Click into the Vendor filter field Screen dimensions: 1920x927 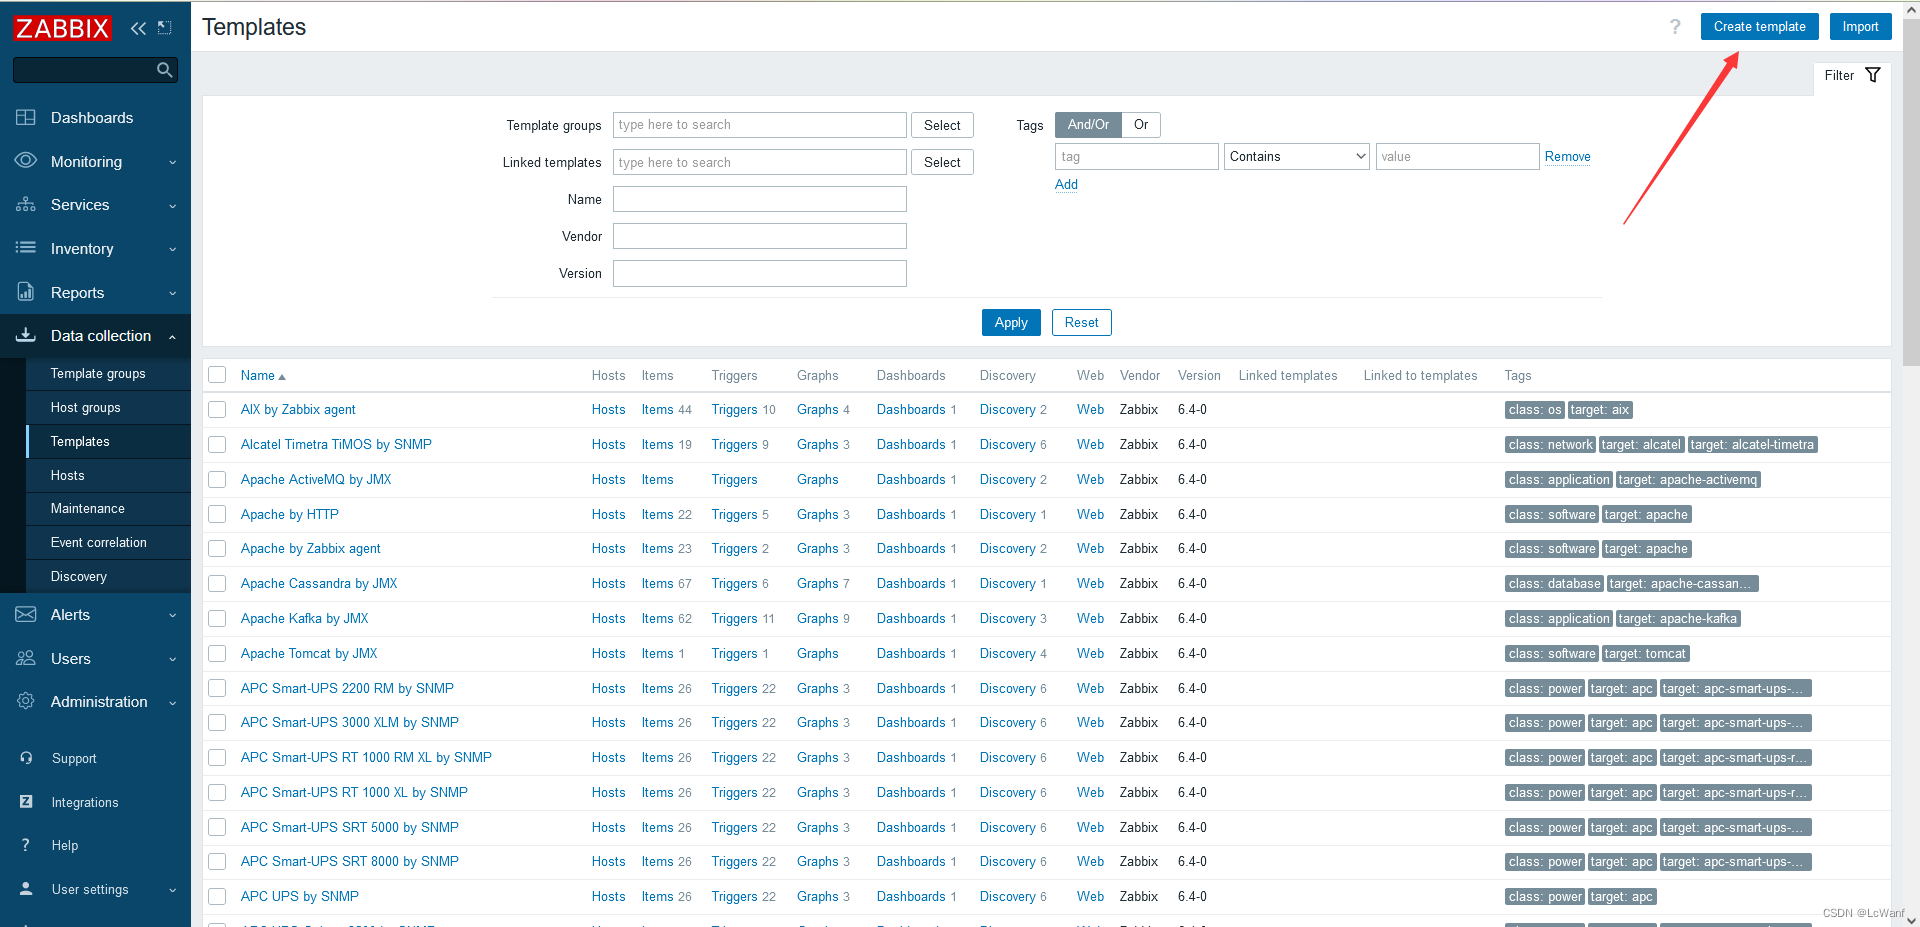click(x=759, y=236)
